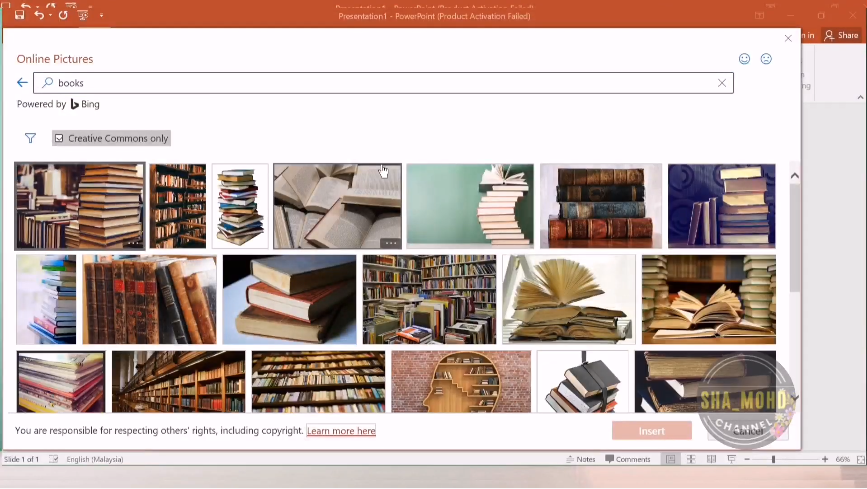The image size is (867, 489).
Task: Select the cluttered bookstore shelves thumbnail
Action: 429,299
